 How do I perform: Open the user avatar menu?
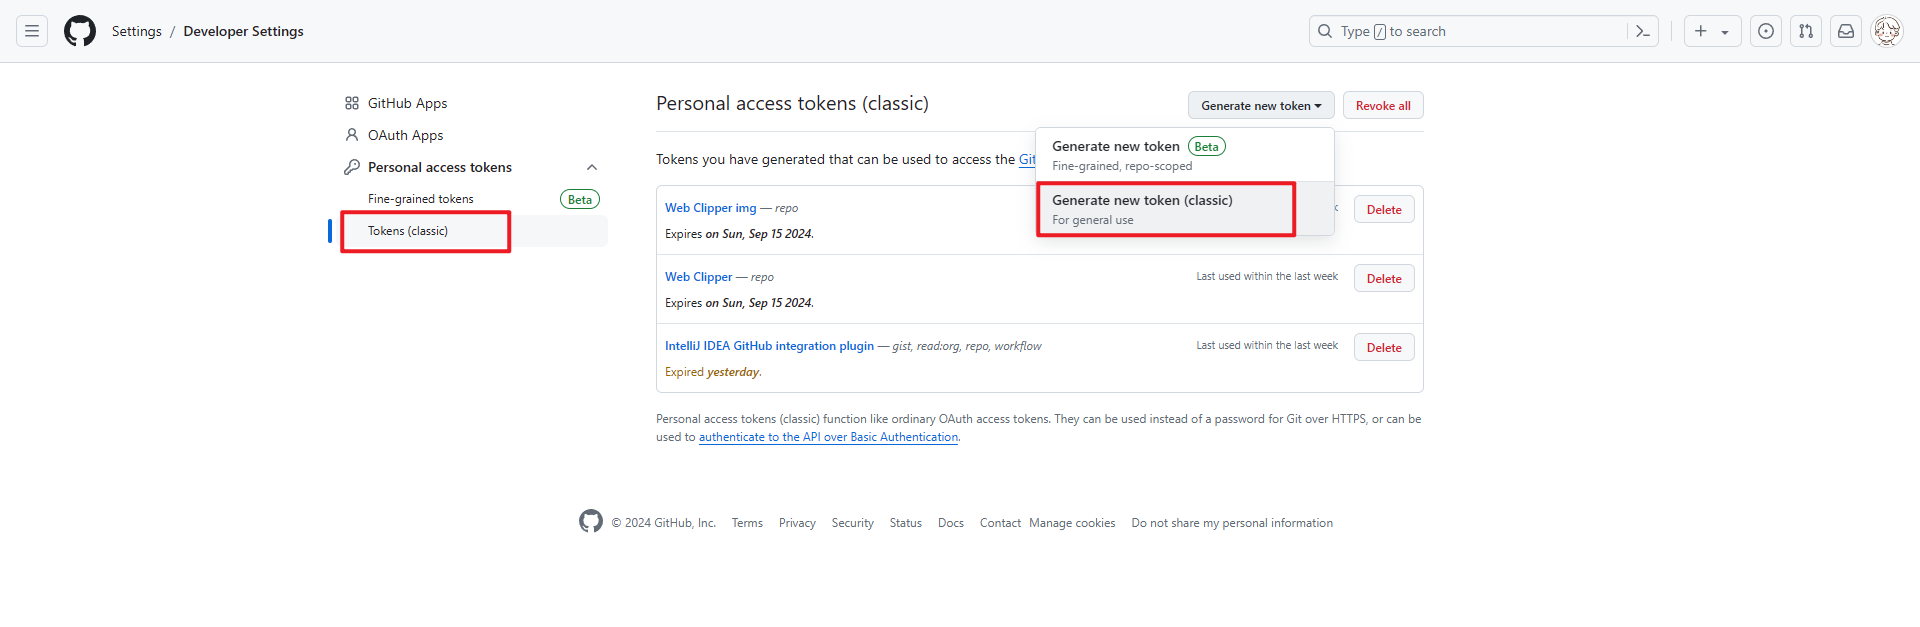(1887, 31)
